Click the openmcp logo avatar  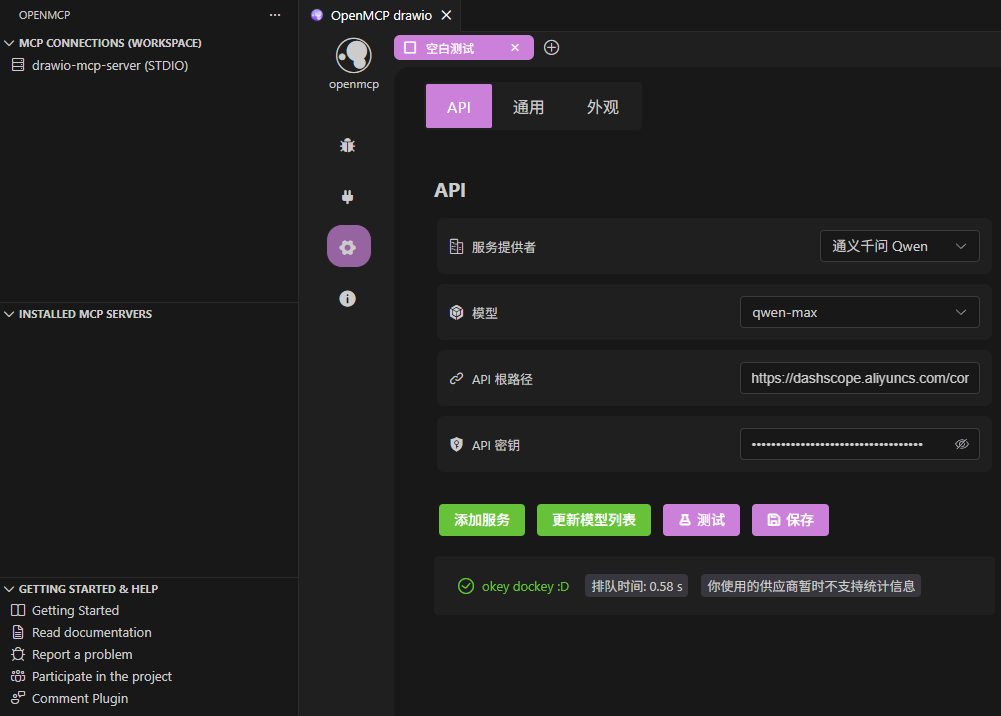click(354, 56)
